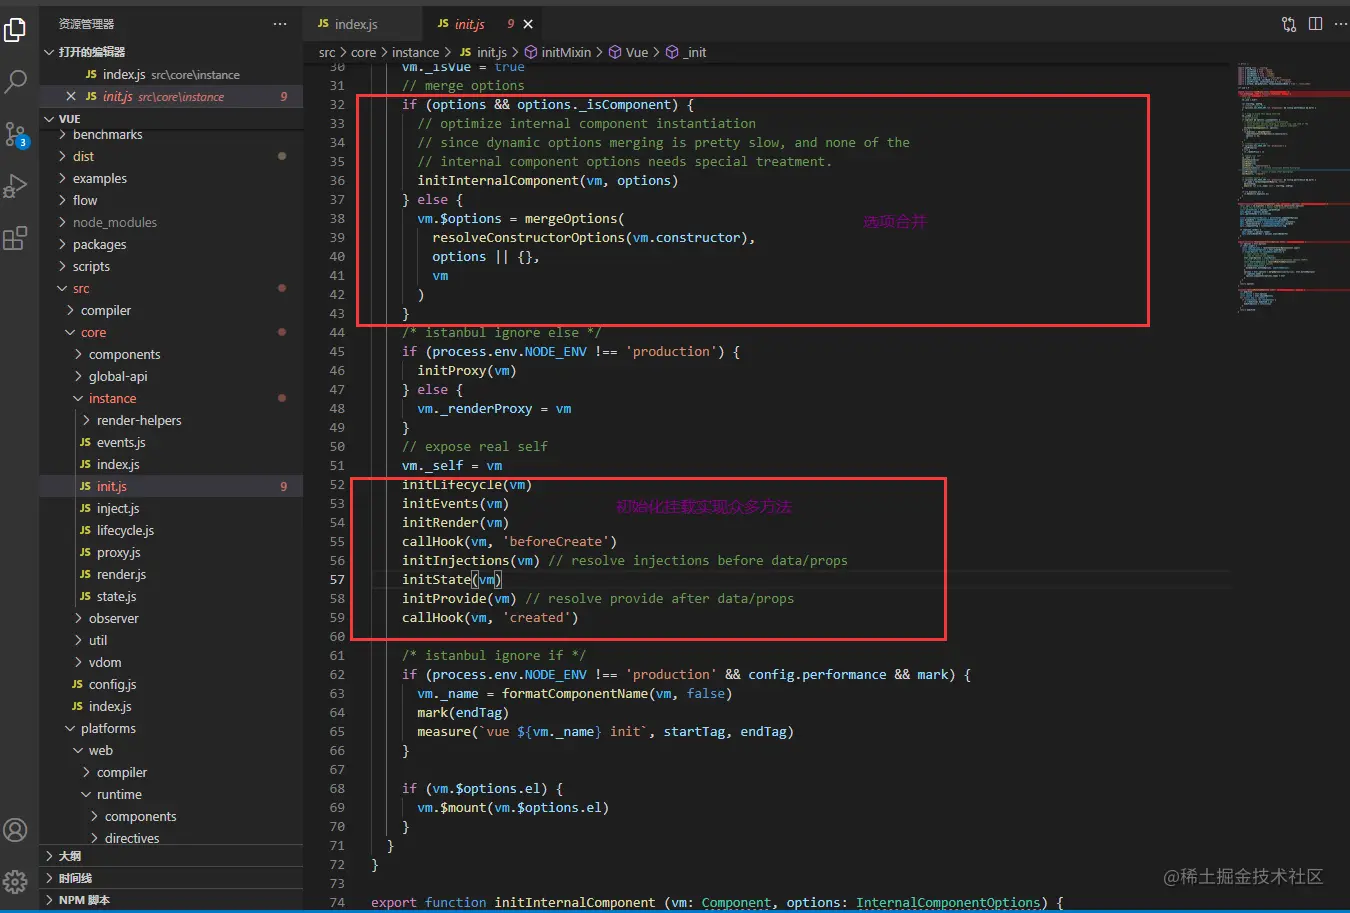Close the init.js editor tab
Viewport: 1350px width, 913px height.
(x=528, y=24)
